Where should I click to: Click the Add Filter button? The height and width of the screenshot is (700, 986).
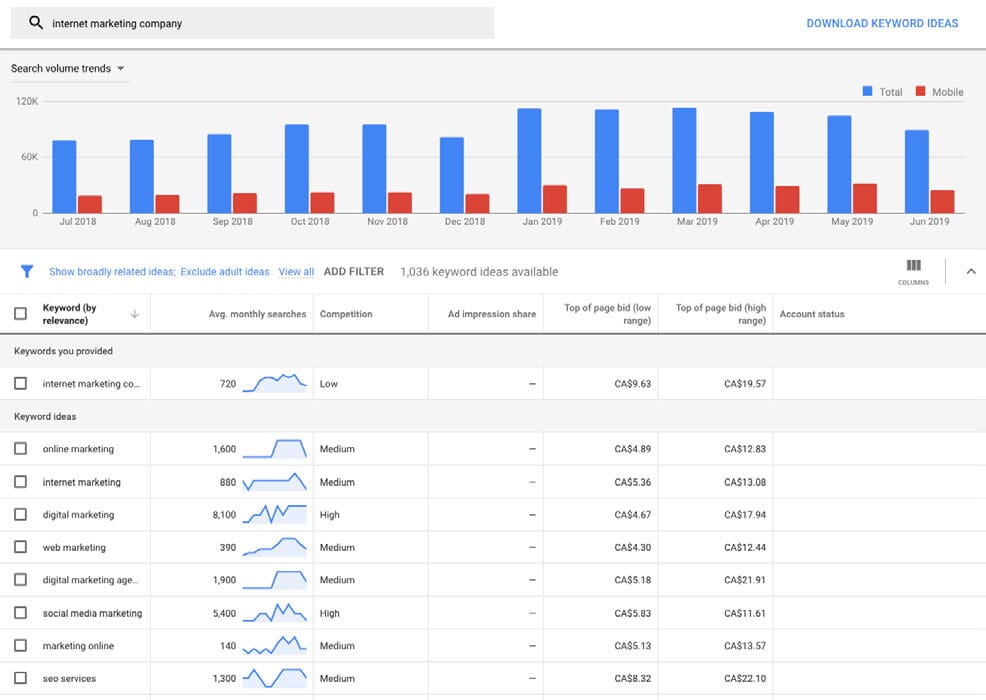point(353,272)
